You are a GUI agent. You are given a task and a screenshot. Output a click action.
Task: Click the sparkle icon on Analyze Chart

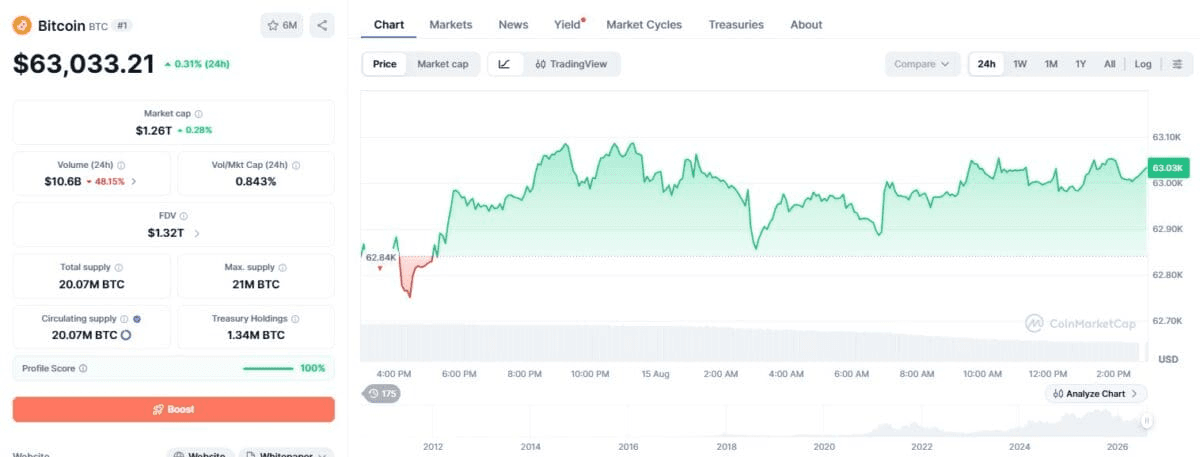[x=1059, y=394]
